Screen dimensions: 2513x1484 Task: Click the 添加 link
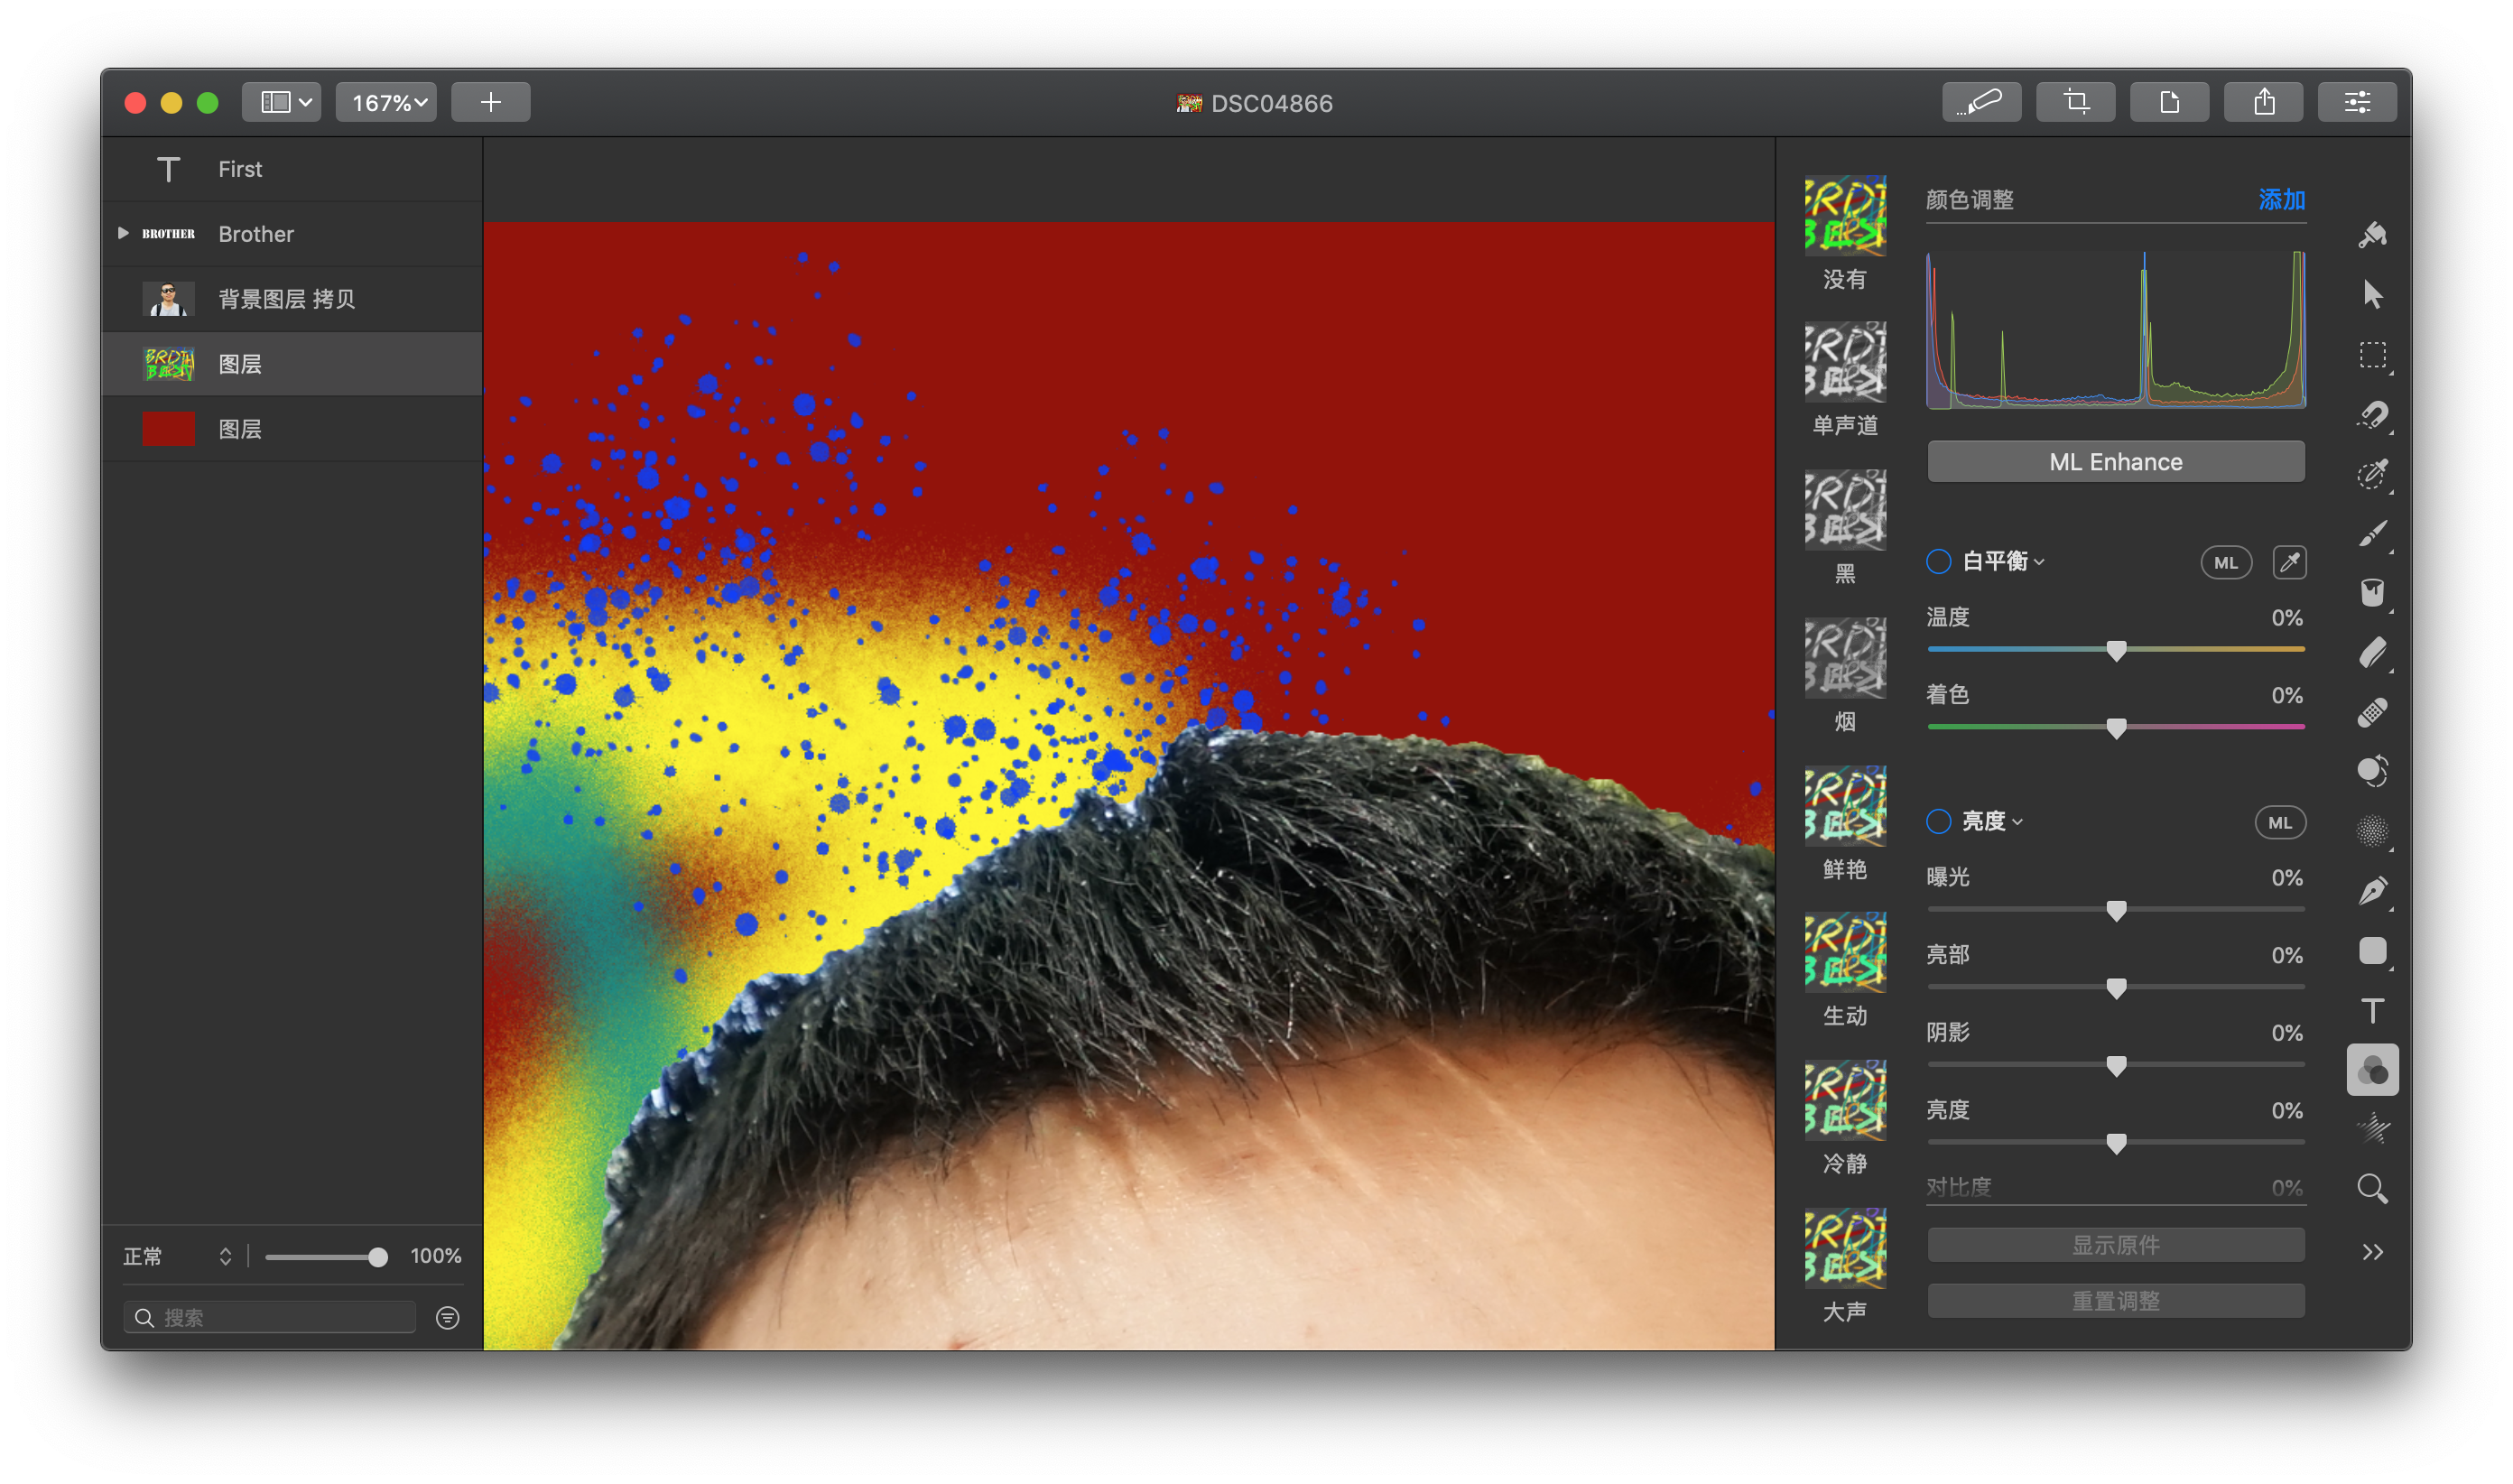(x=2281, y=200)
